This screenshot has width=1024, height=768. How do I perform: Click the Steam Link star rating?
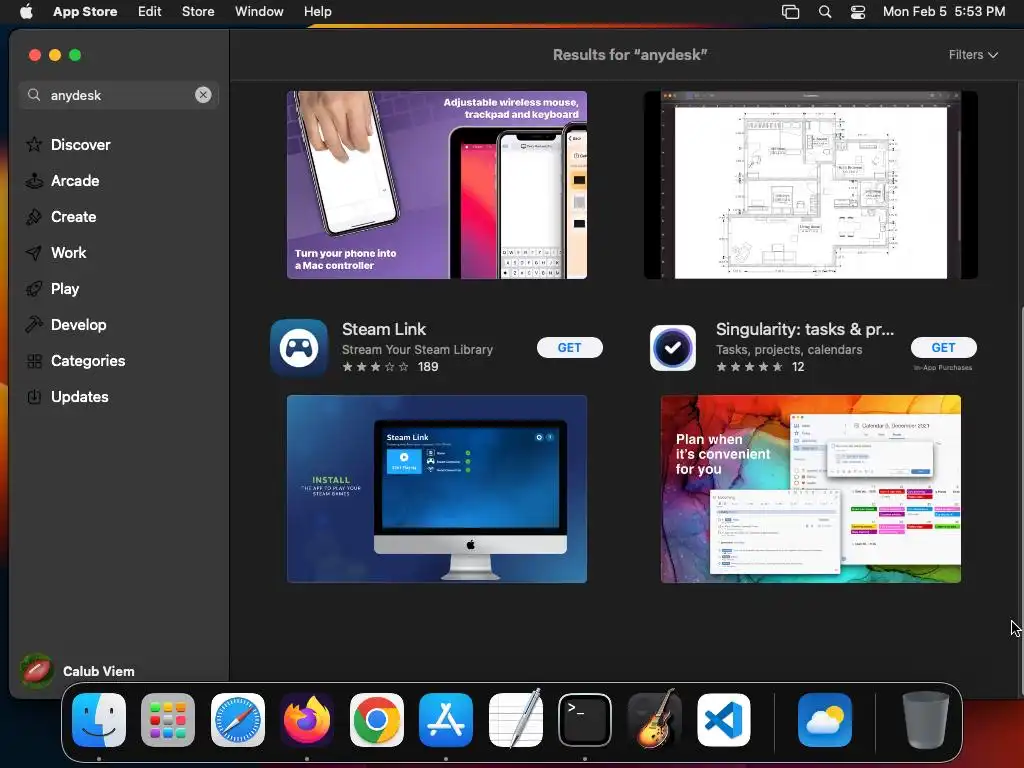tap(376, 367)
